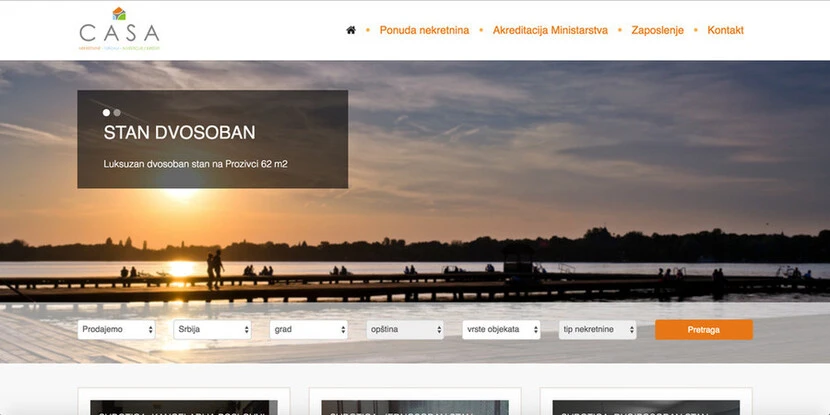Open the Zaposlenje menu link
Image resolution: width=830 pixels, height=415 pixels.
click(x=657, y=30)
